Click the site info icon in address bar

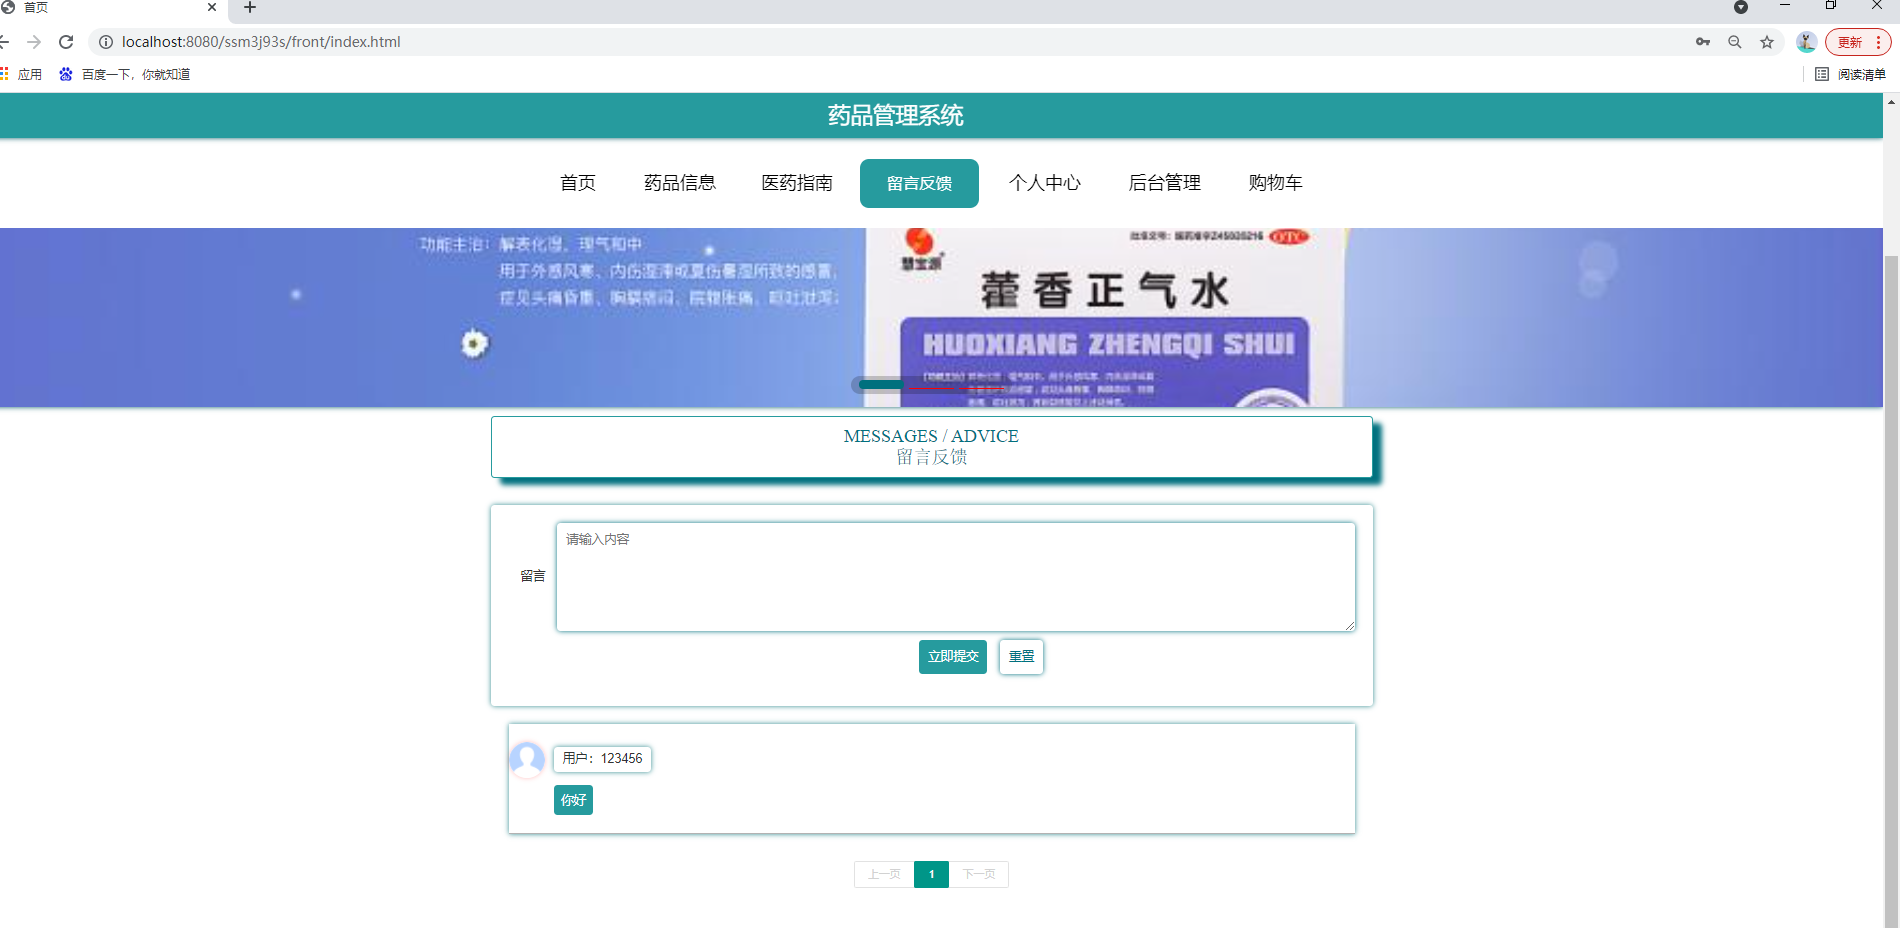point(105,42)
